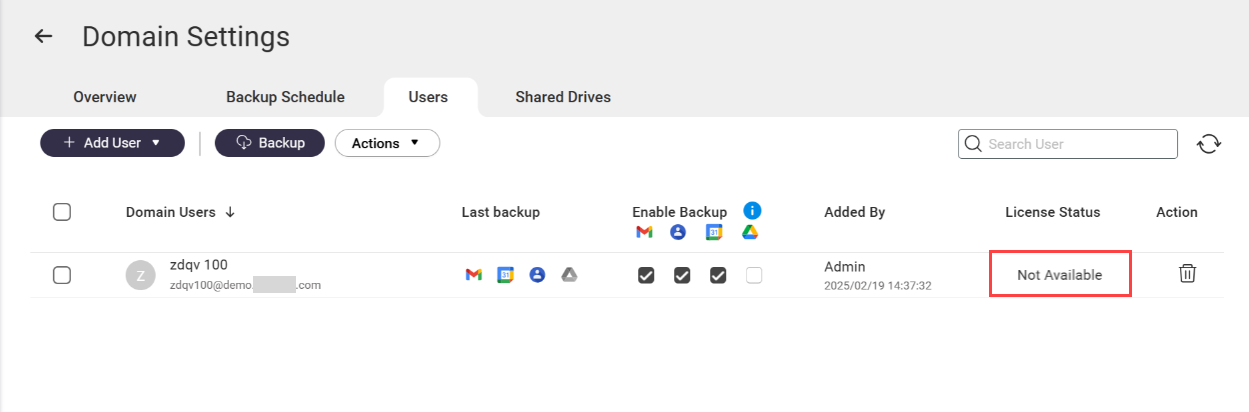Click the refresh user list icon
The width and height of the screenshot is (1249, 412).
click(1209, 144)
